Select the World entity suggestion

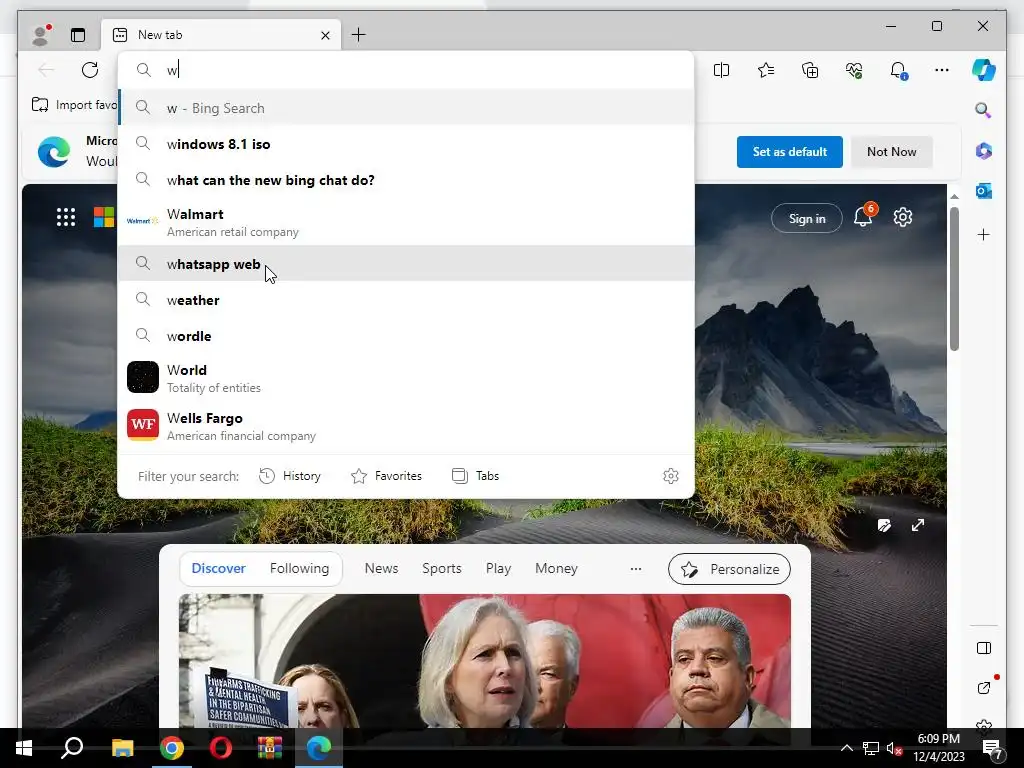tap(406, 377)
